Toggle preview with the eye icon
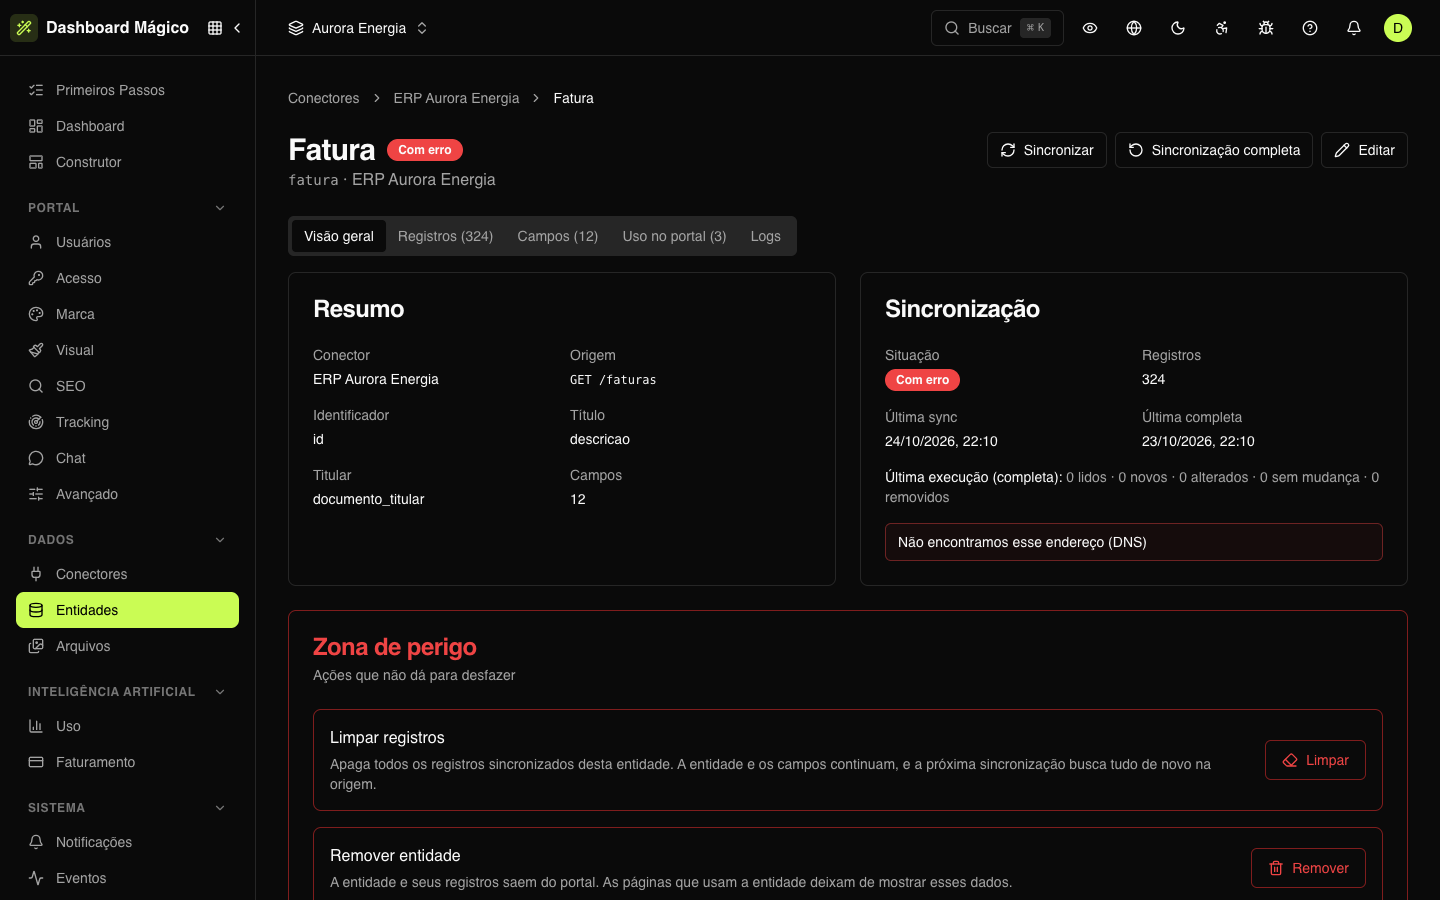The width and height of the screenshot is (1440, 900). tap(1090, 28)
